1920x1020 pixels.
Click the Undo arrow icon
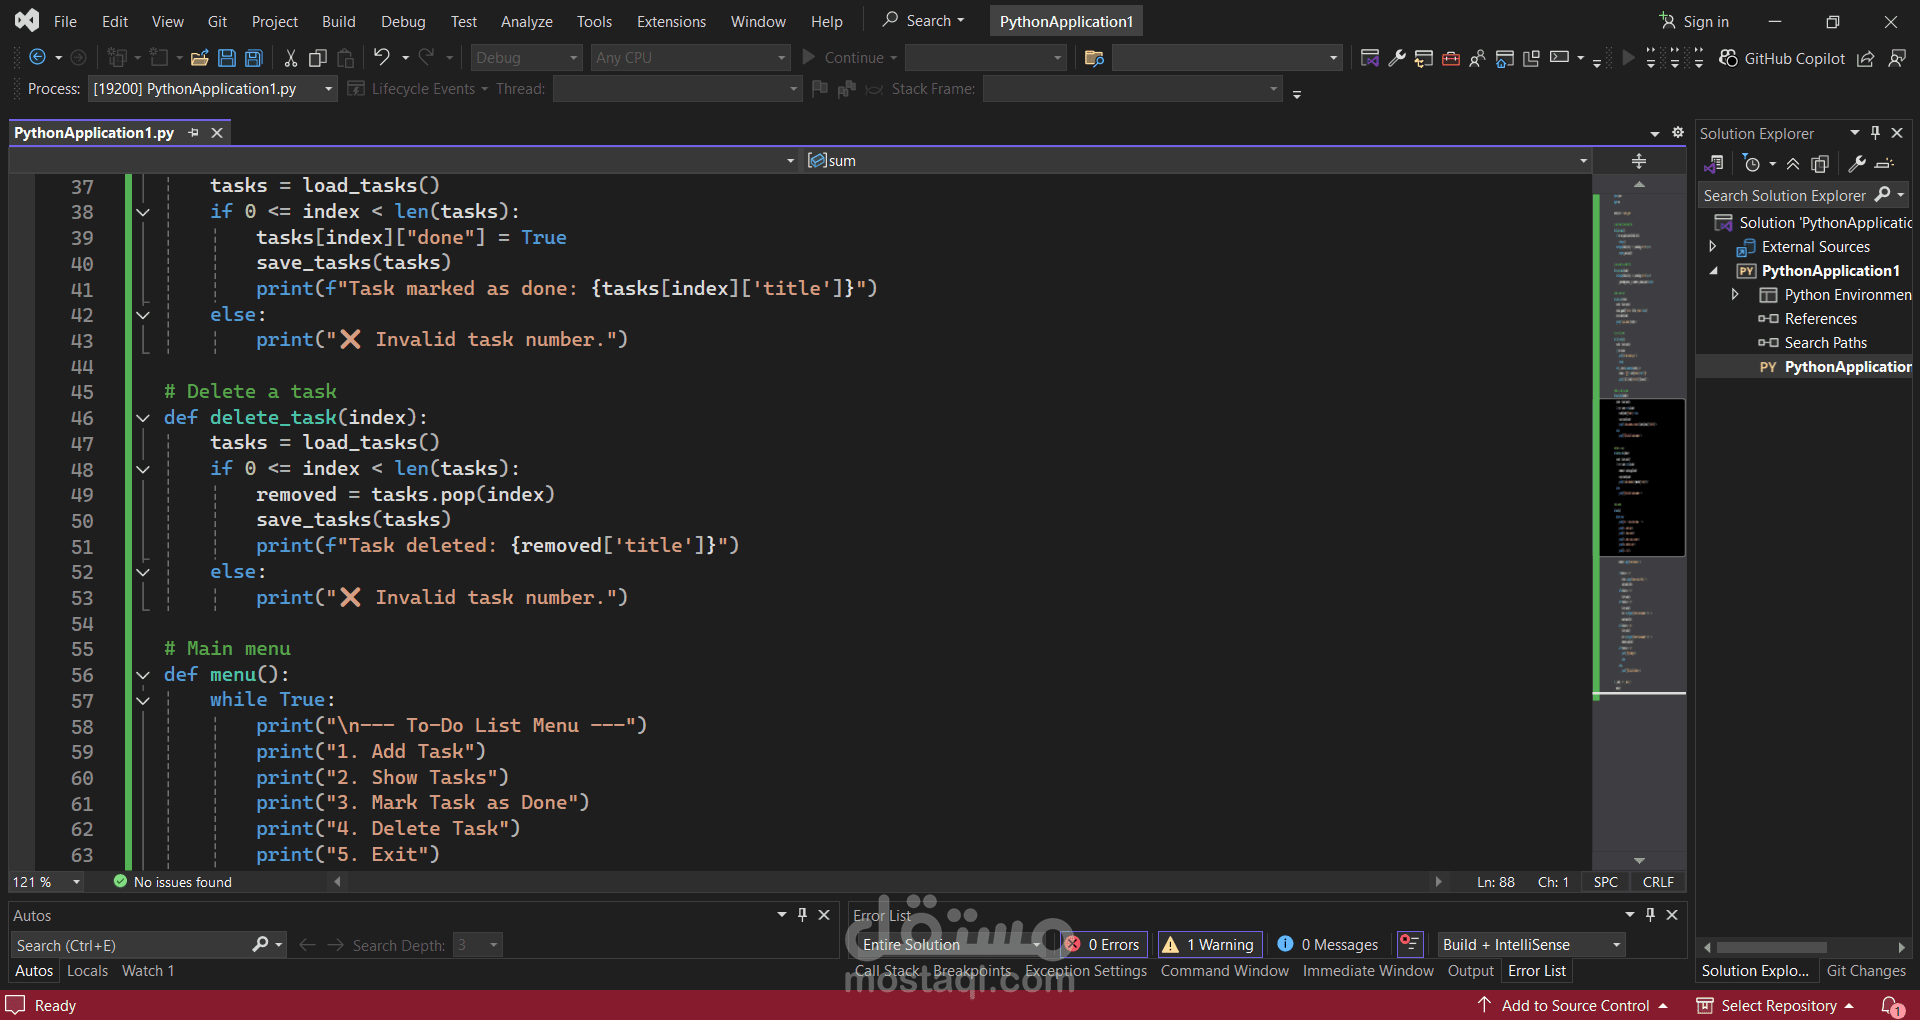[381, 58]
